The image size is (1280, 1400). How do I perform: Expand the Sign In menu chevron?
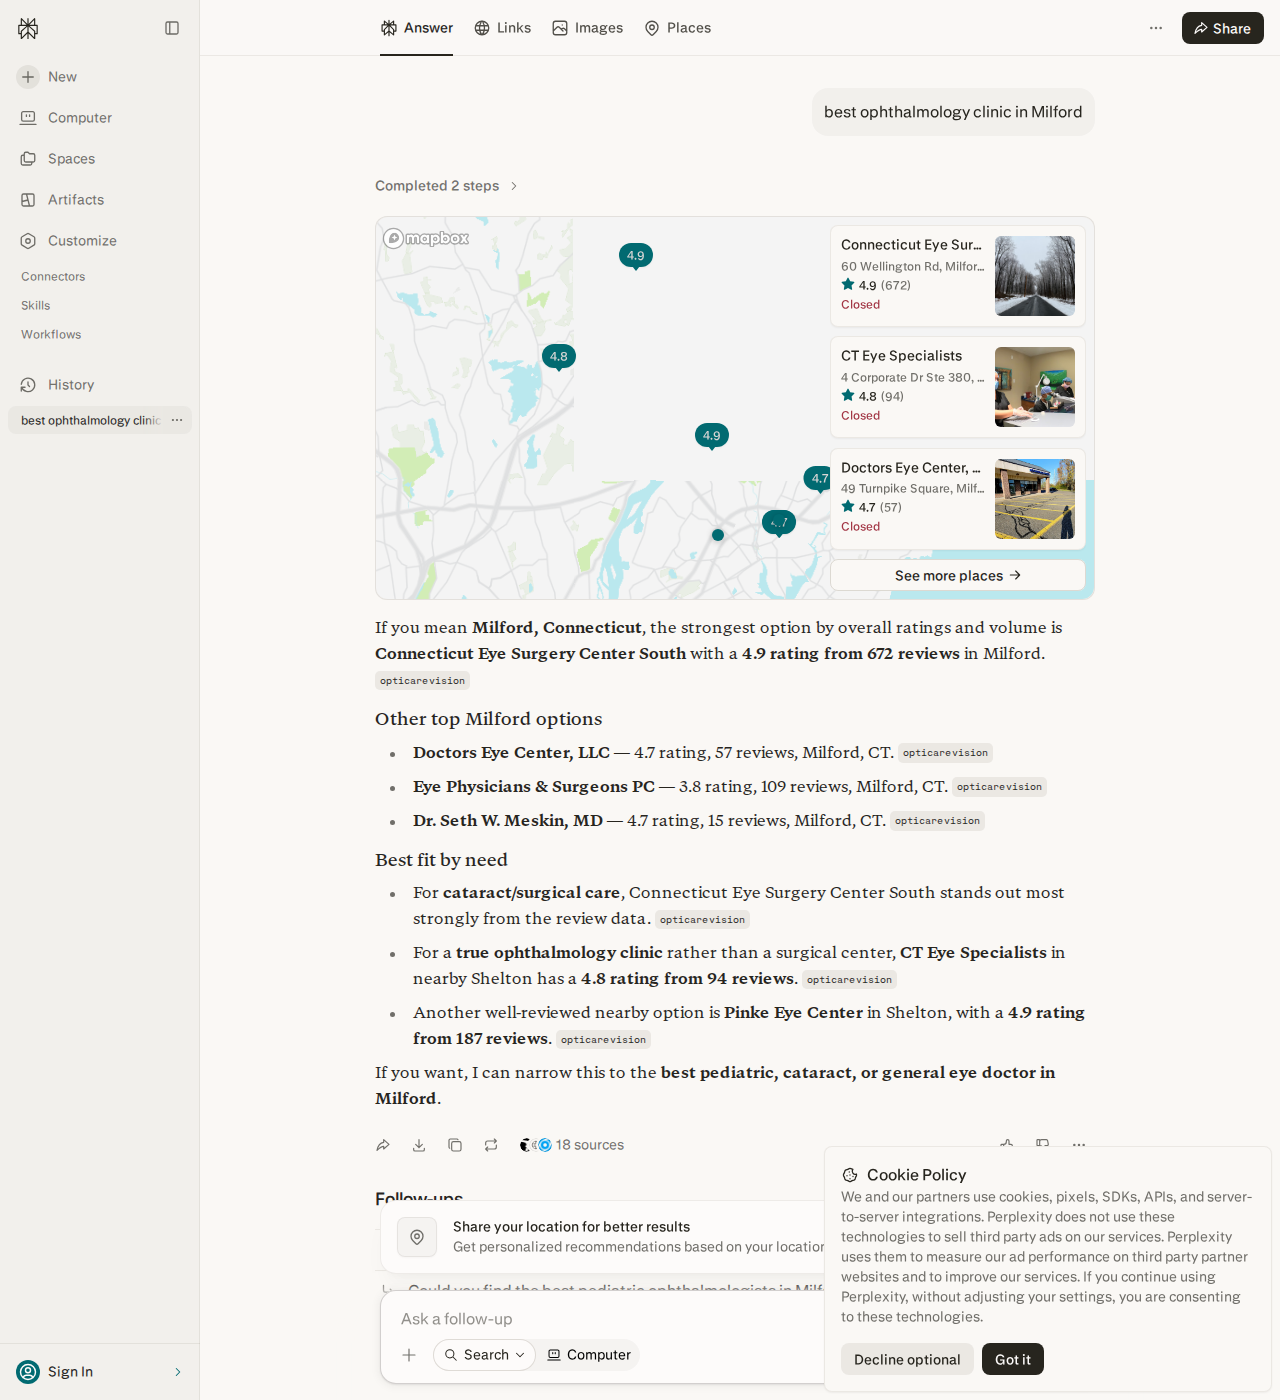(178, 1372)
